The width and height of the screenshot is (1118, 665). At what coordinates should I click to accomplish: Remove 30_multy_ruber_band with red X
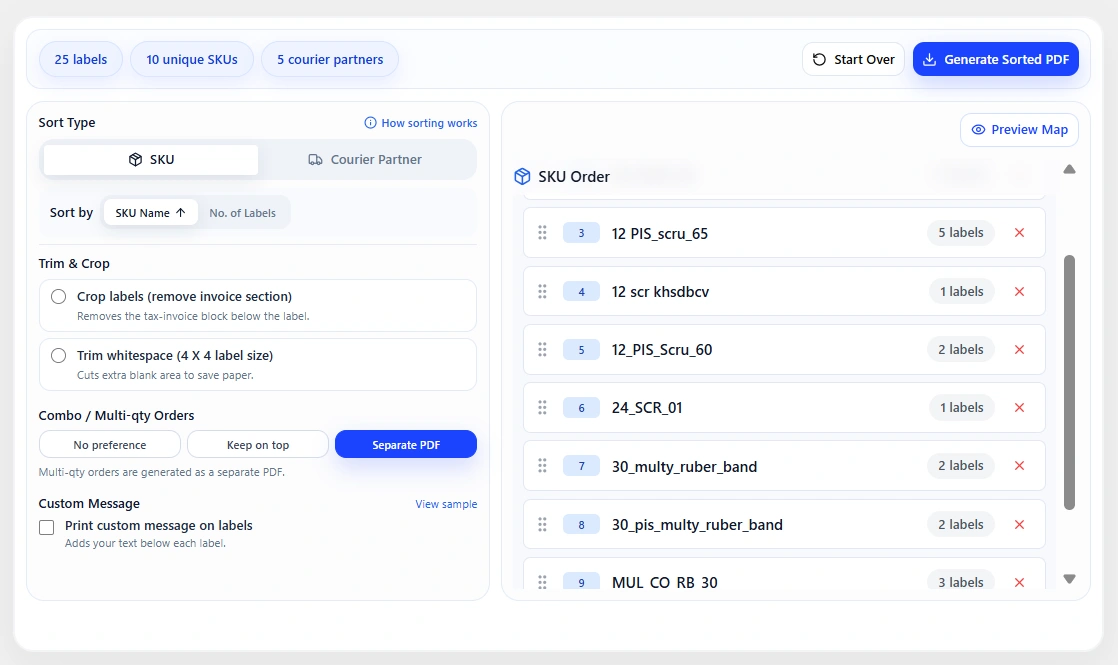(x=1020, y=466)
